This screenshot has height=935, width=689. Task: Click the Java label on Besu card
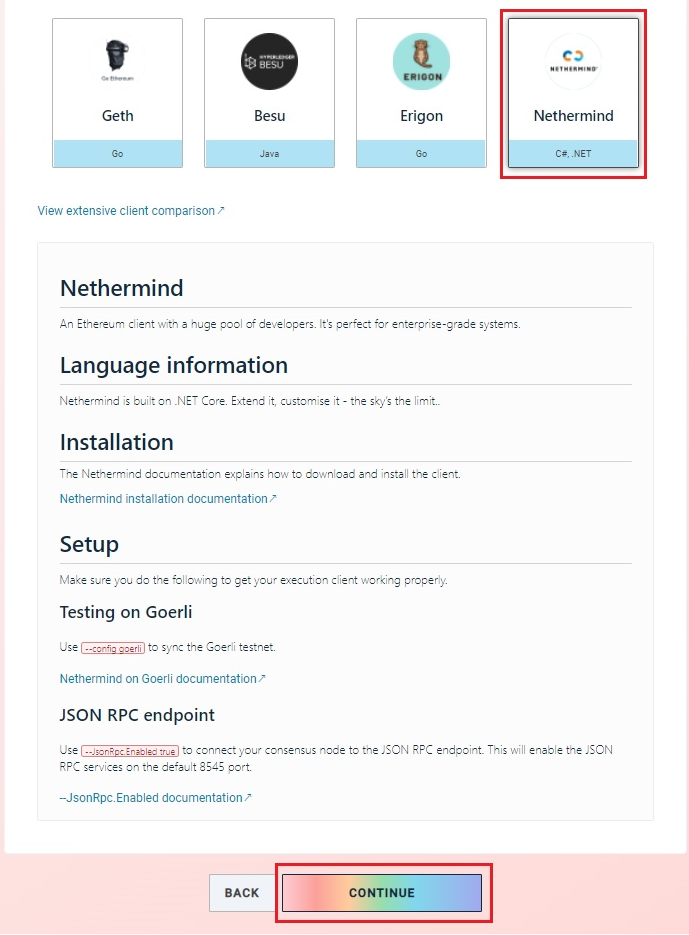tap(270, 154)
